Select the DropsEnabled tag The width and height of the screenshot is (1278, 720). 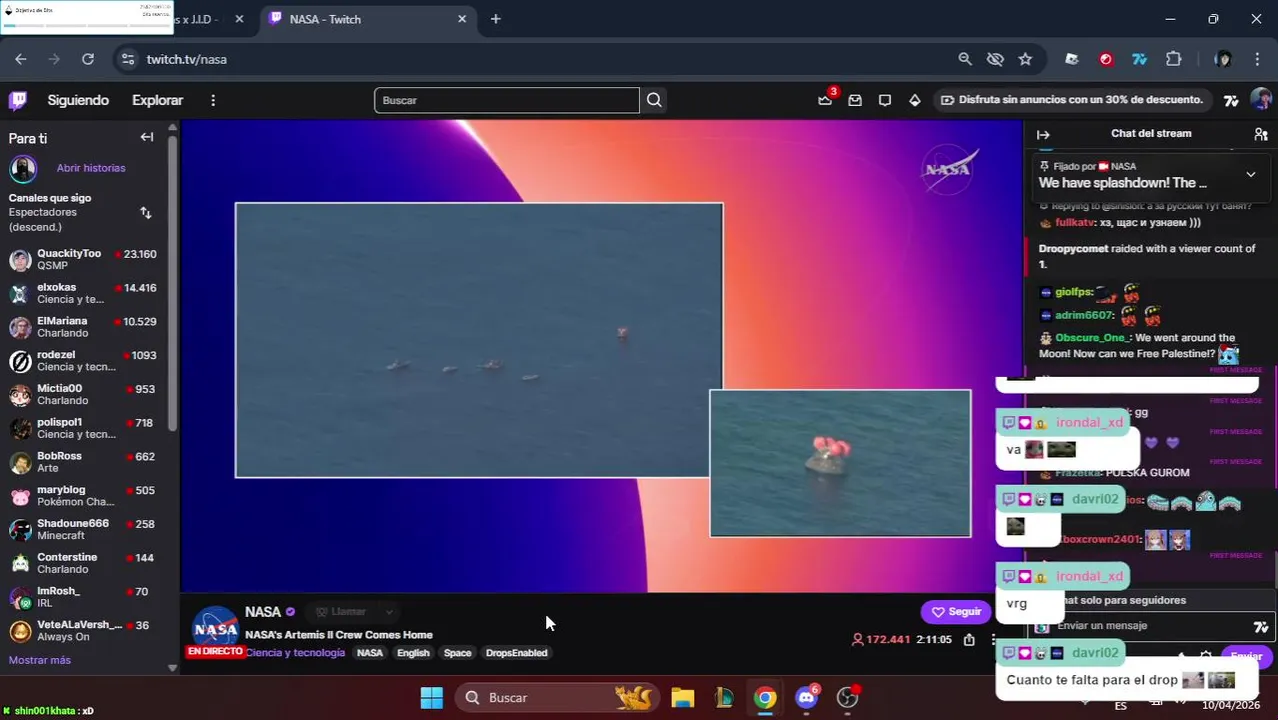click(x=516, y=653)
